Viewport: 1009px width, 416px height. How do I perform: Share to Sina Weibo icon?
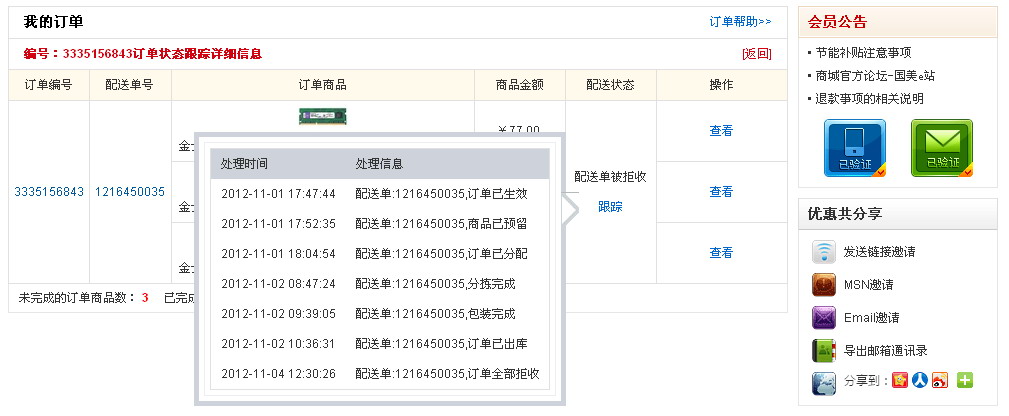pos(938,380)
